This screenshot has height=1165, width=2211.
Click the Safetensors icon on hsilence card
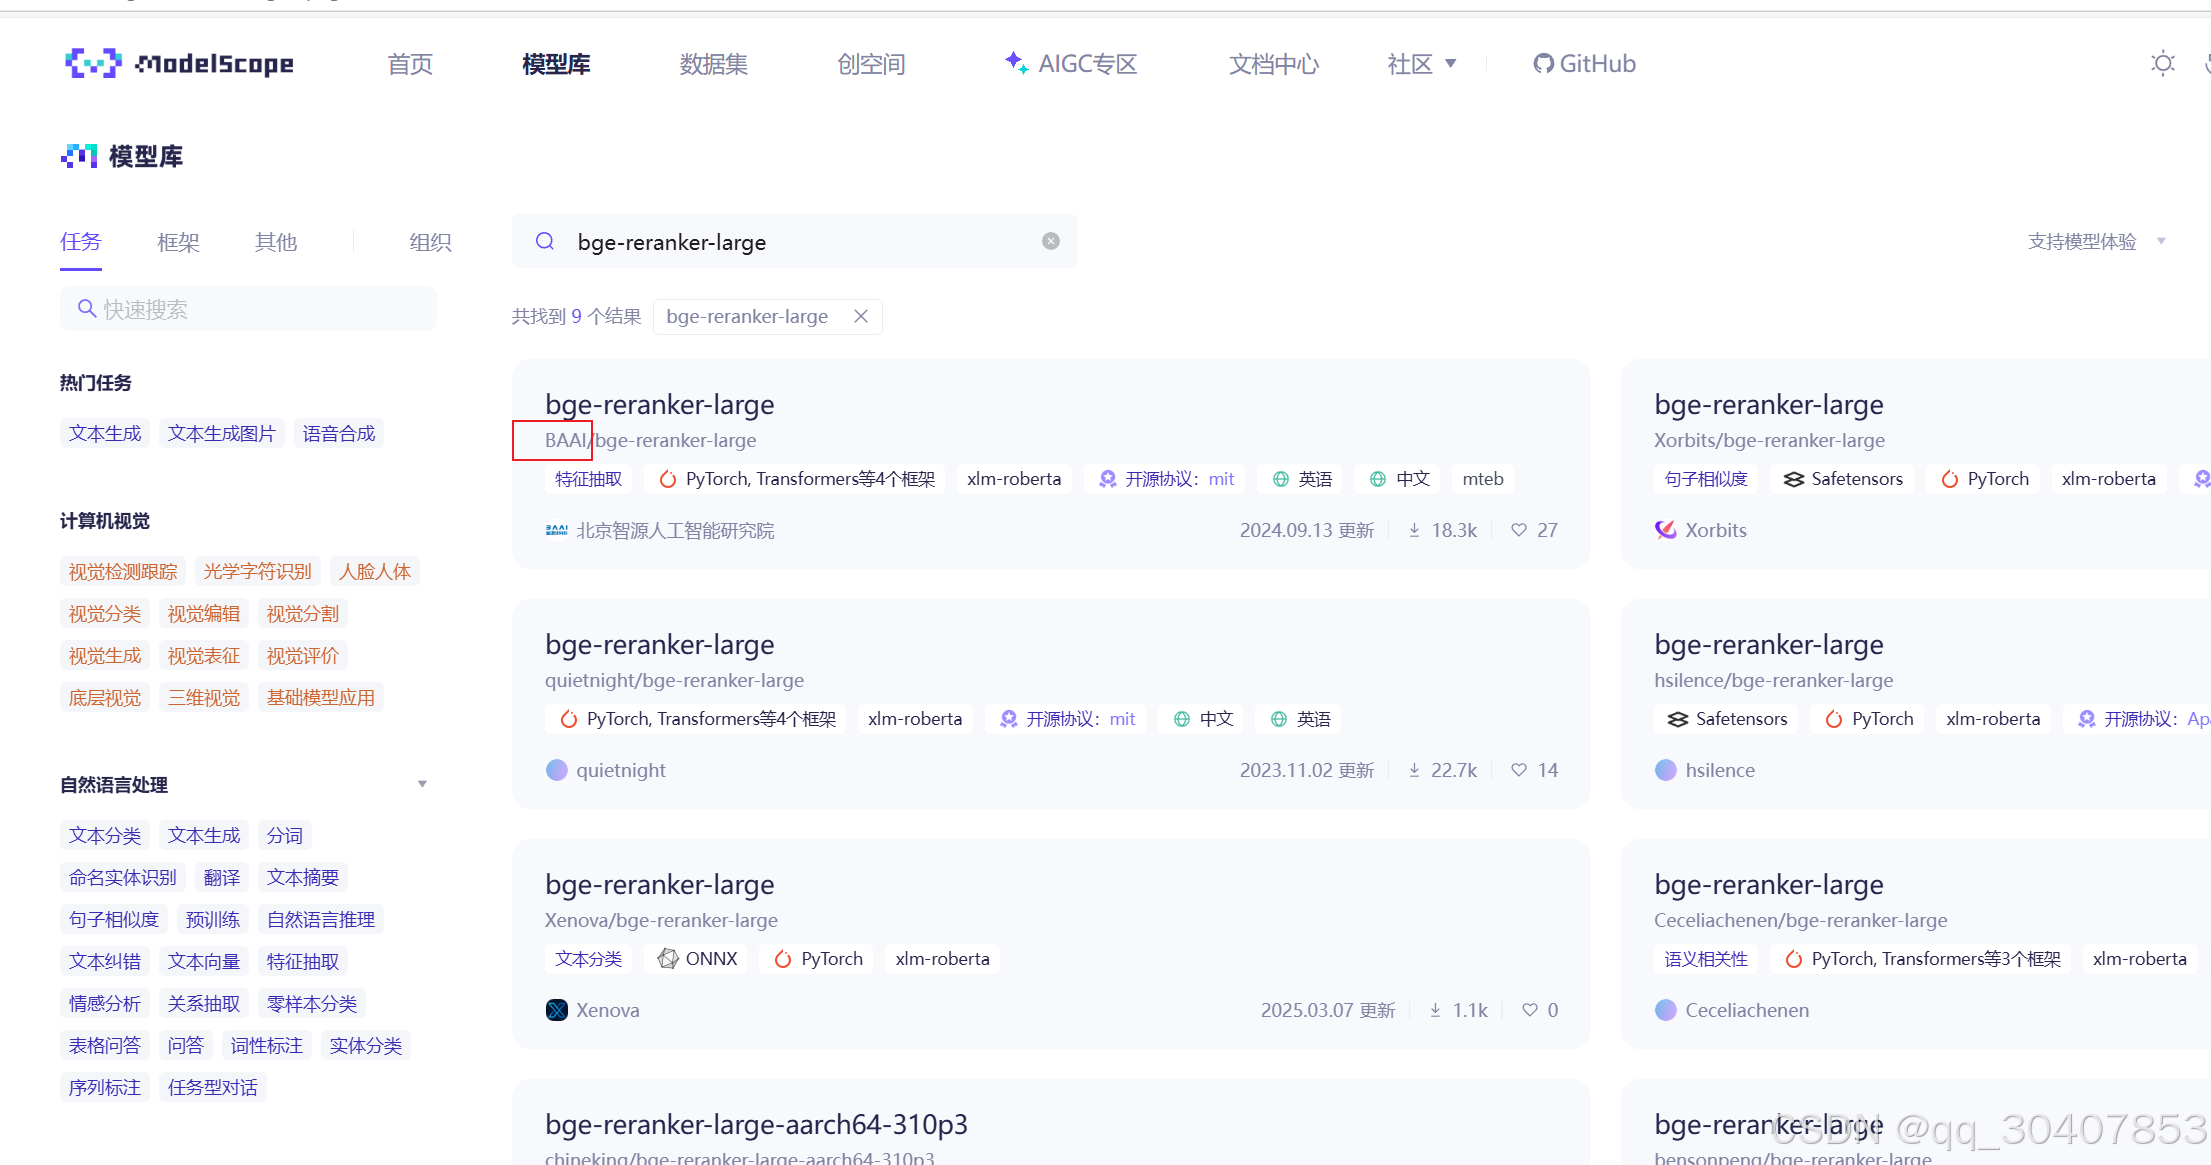coord(1676,718)
